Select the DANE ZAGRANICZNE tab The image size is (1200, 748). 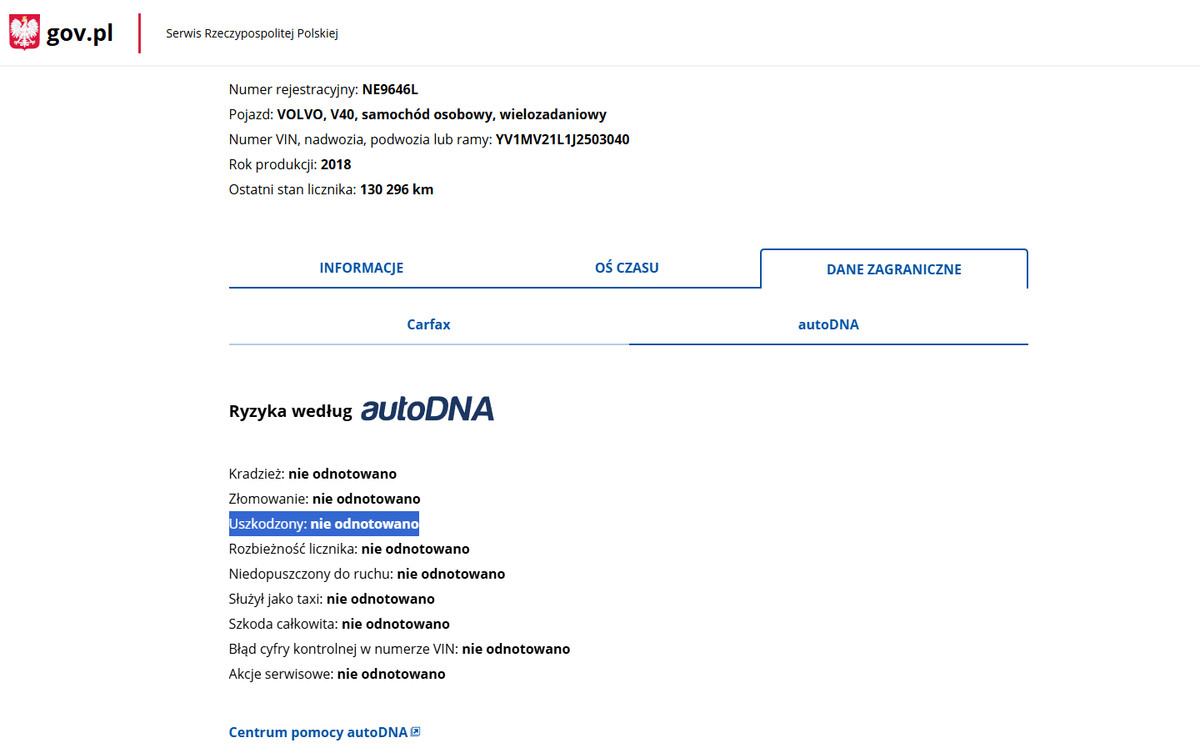click(893, 269)
